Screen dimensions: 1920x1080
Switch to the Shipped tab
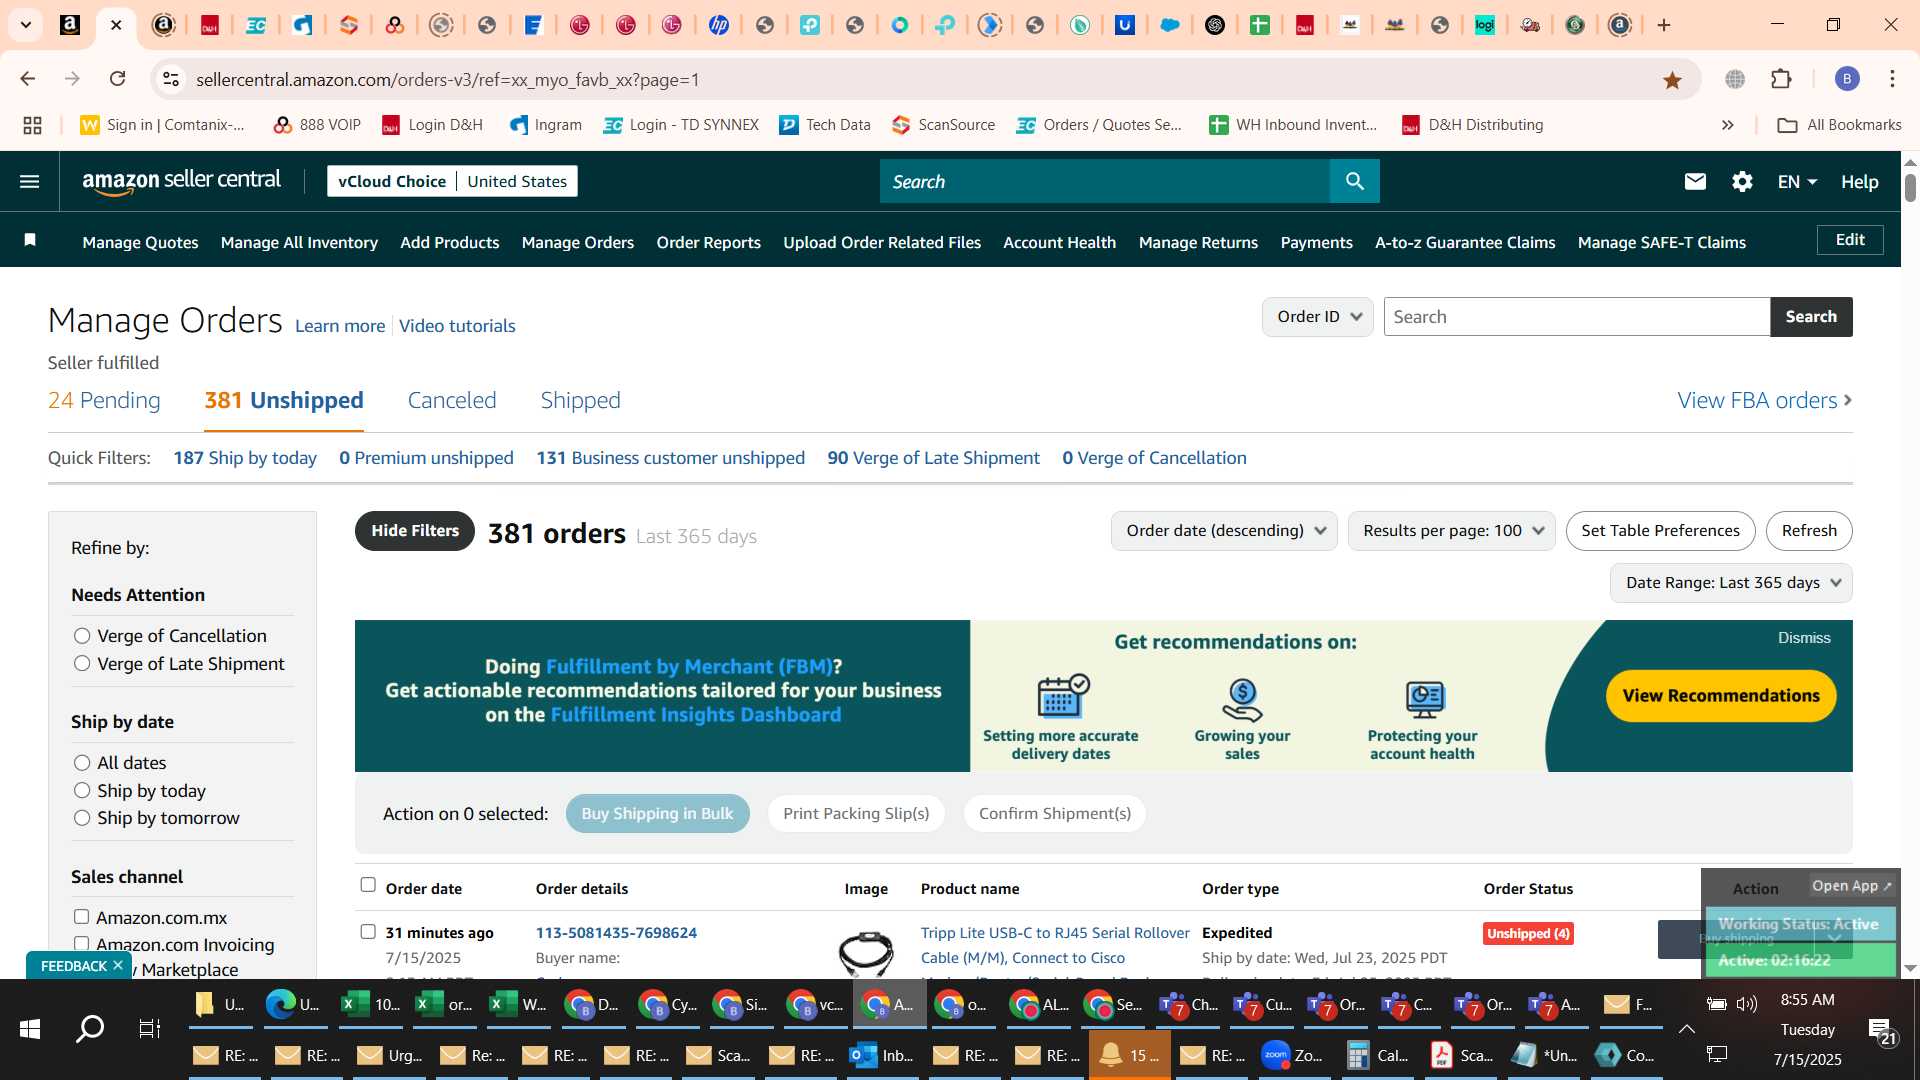(x=580, y=401)
